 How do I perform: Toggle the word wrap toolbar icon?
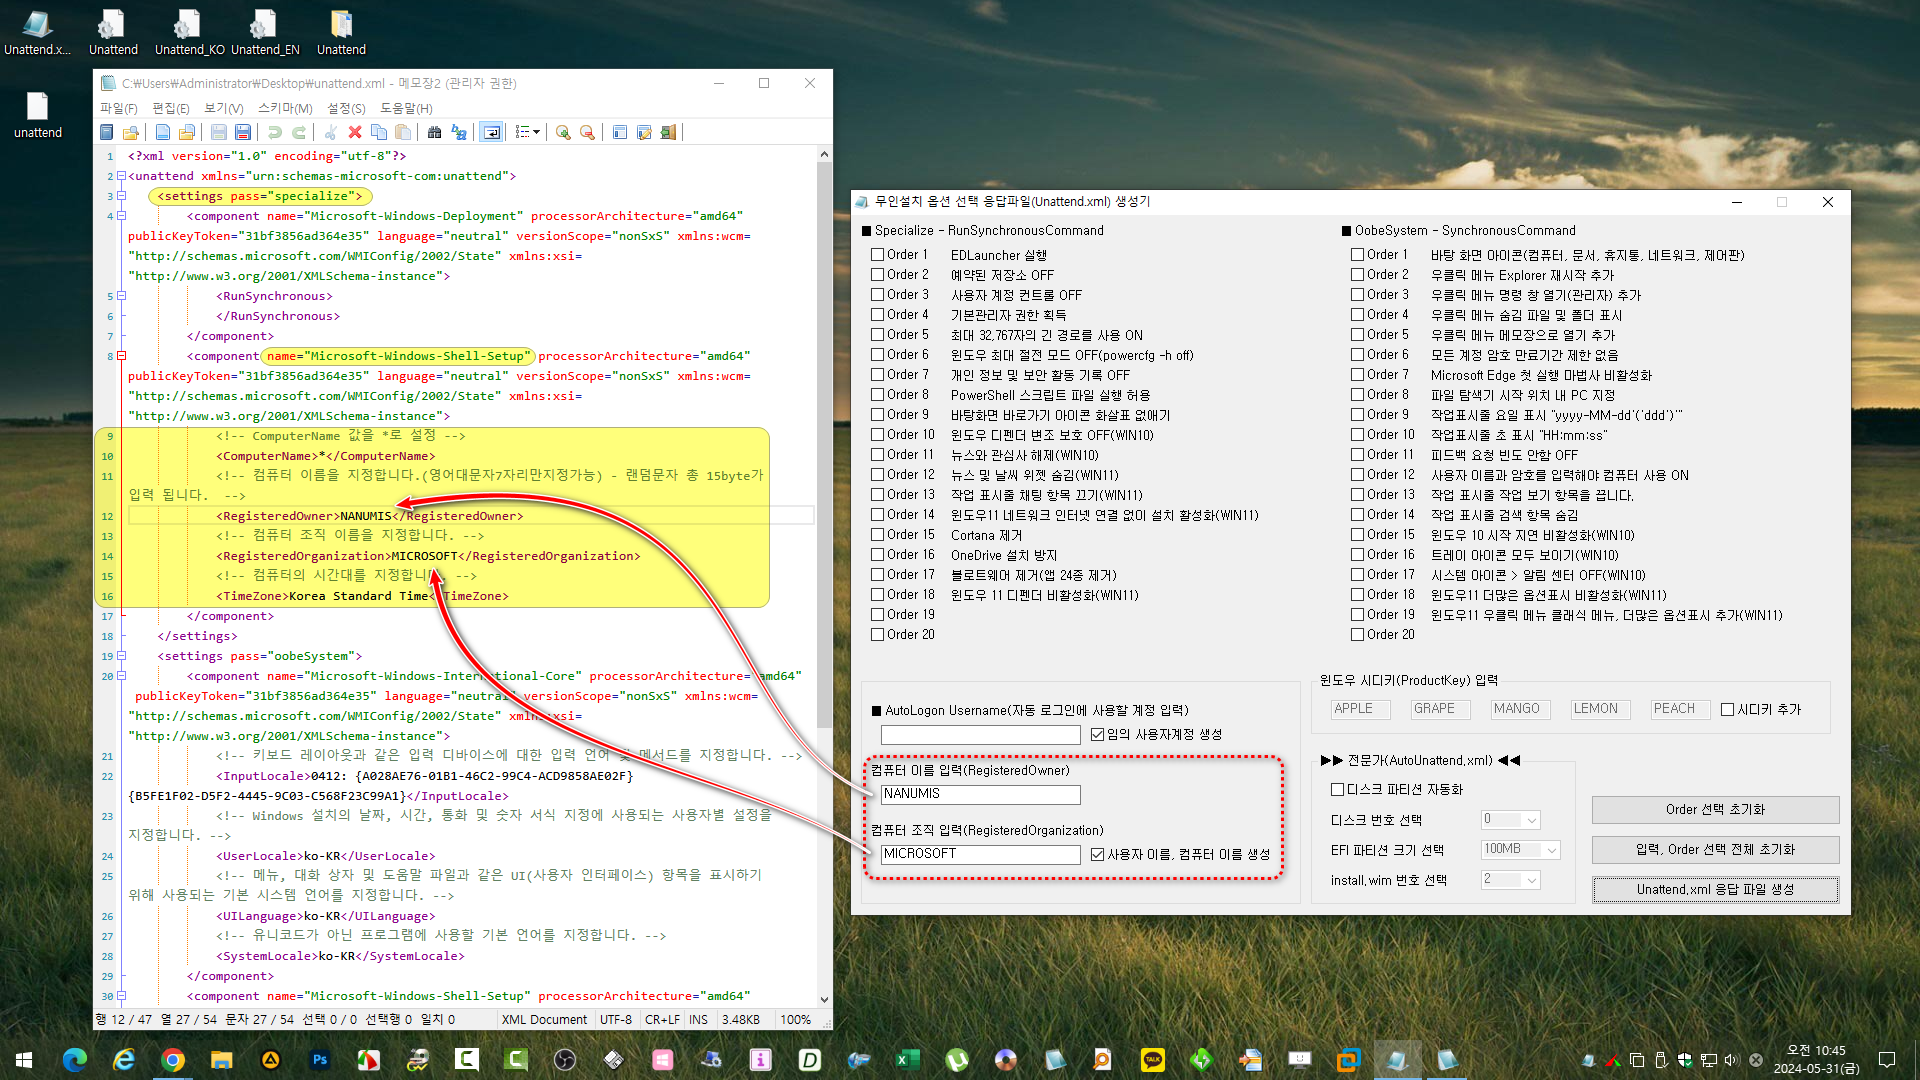(x=491, y=132)
